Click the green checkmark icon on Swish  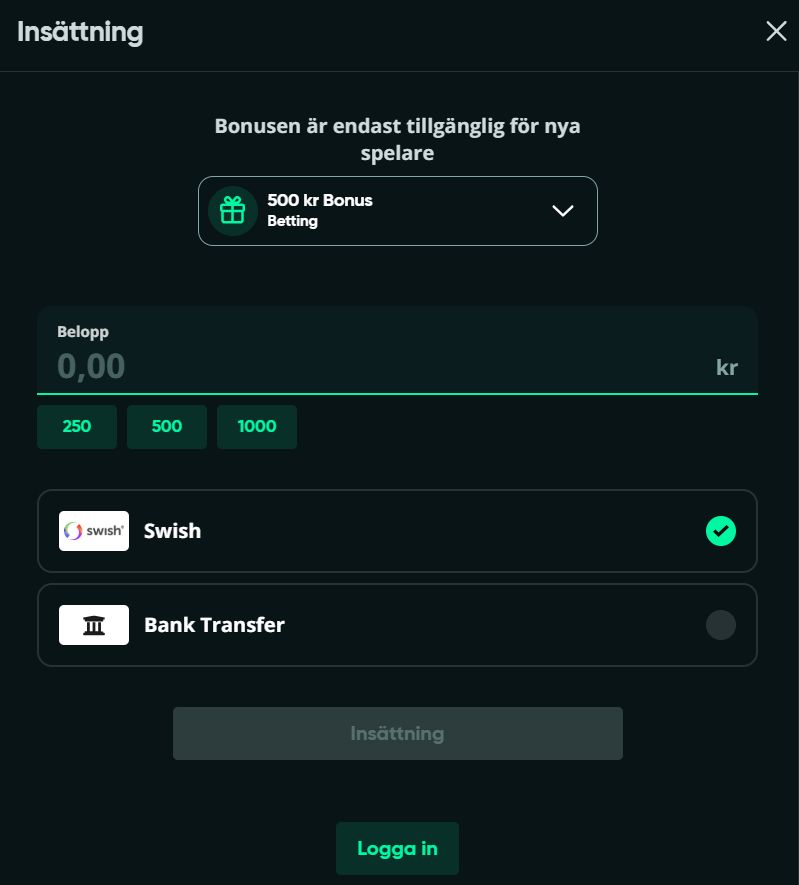click(x=721, y=531)
